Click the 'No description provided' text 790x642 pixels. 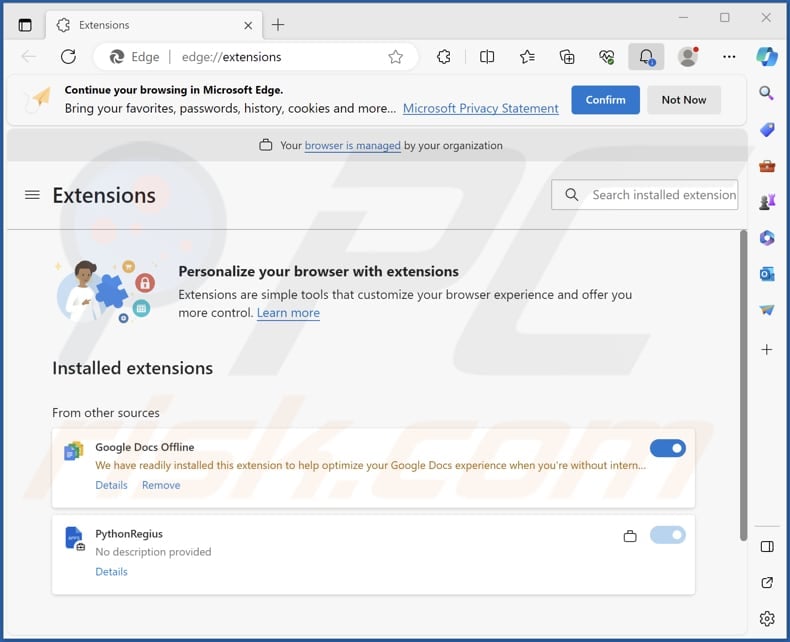tap(153, 552)
